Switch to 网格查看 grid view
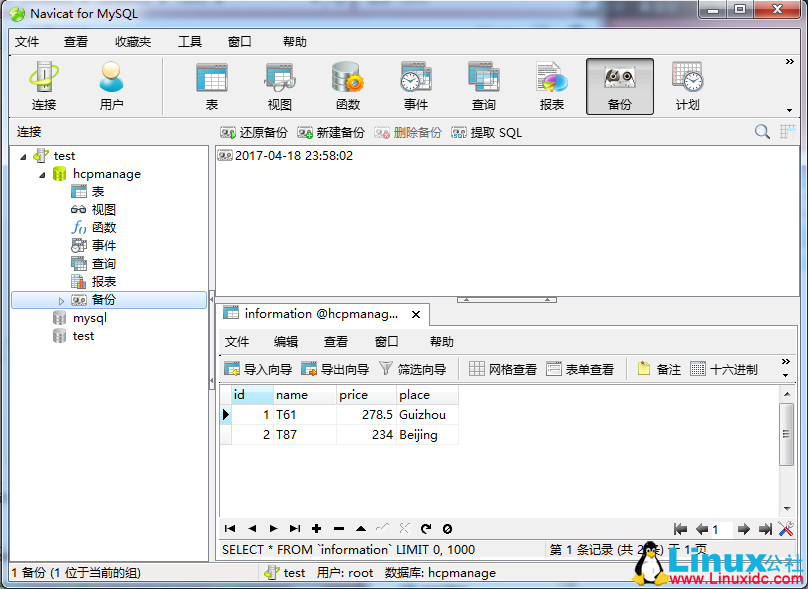The height and width of the screenshot is (589, 808). click(x=503, y=369)
